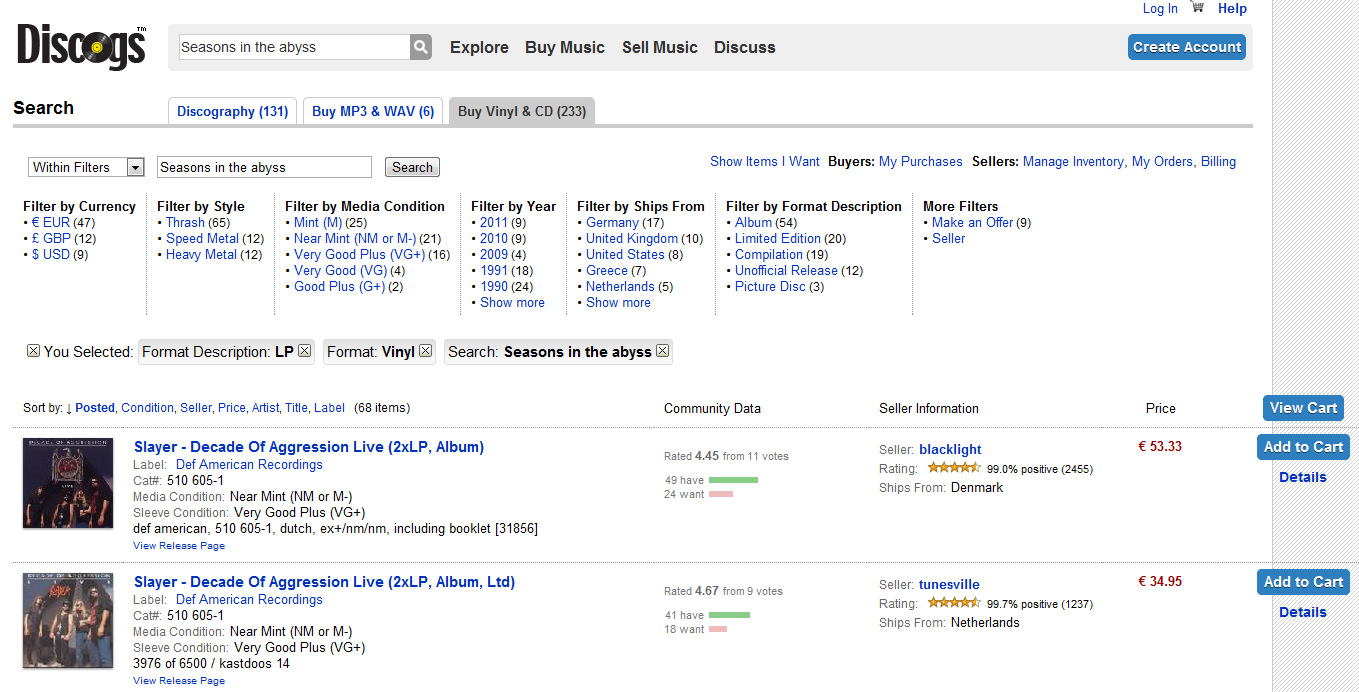The image size is (1359, 692).
Task: Click the Search button beside filter field
Action: point(412,167)
